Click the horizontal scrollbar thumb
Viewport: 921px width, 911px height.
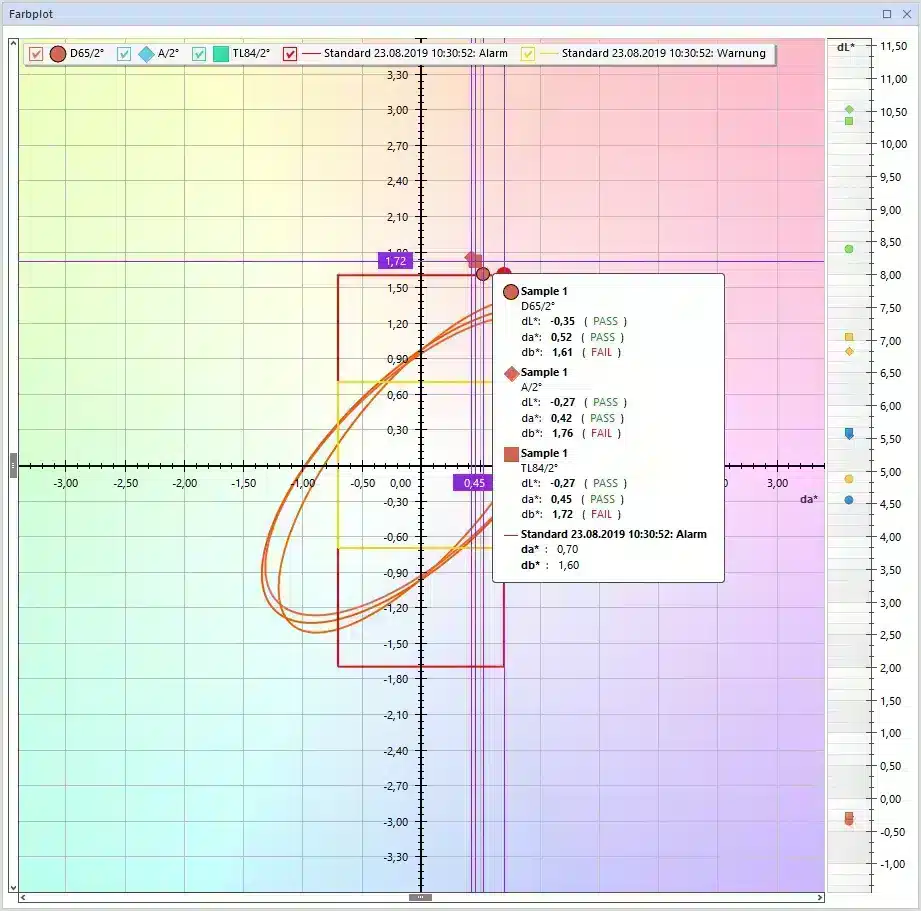point(420,897)
